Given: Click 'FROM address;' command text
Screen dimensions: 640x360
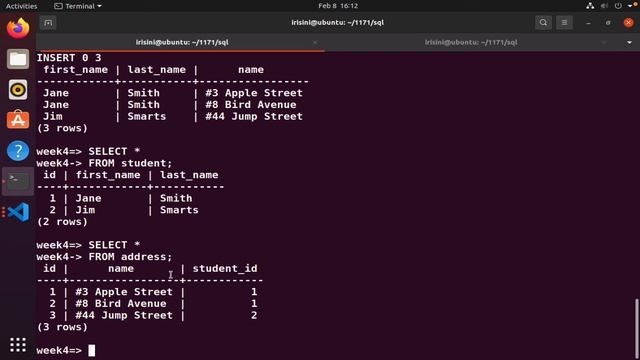Looking at the screenshot, I should point(130,257).
